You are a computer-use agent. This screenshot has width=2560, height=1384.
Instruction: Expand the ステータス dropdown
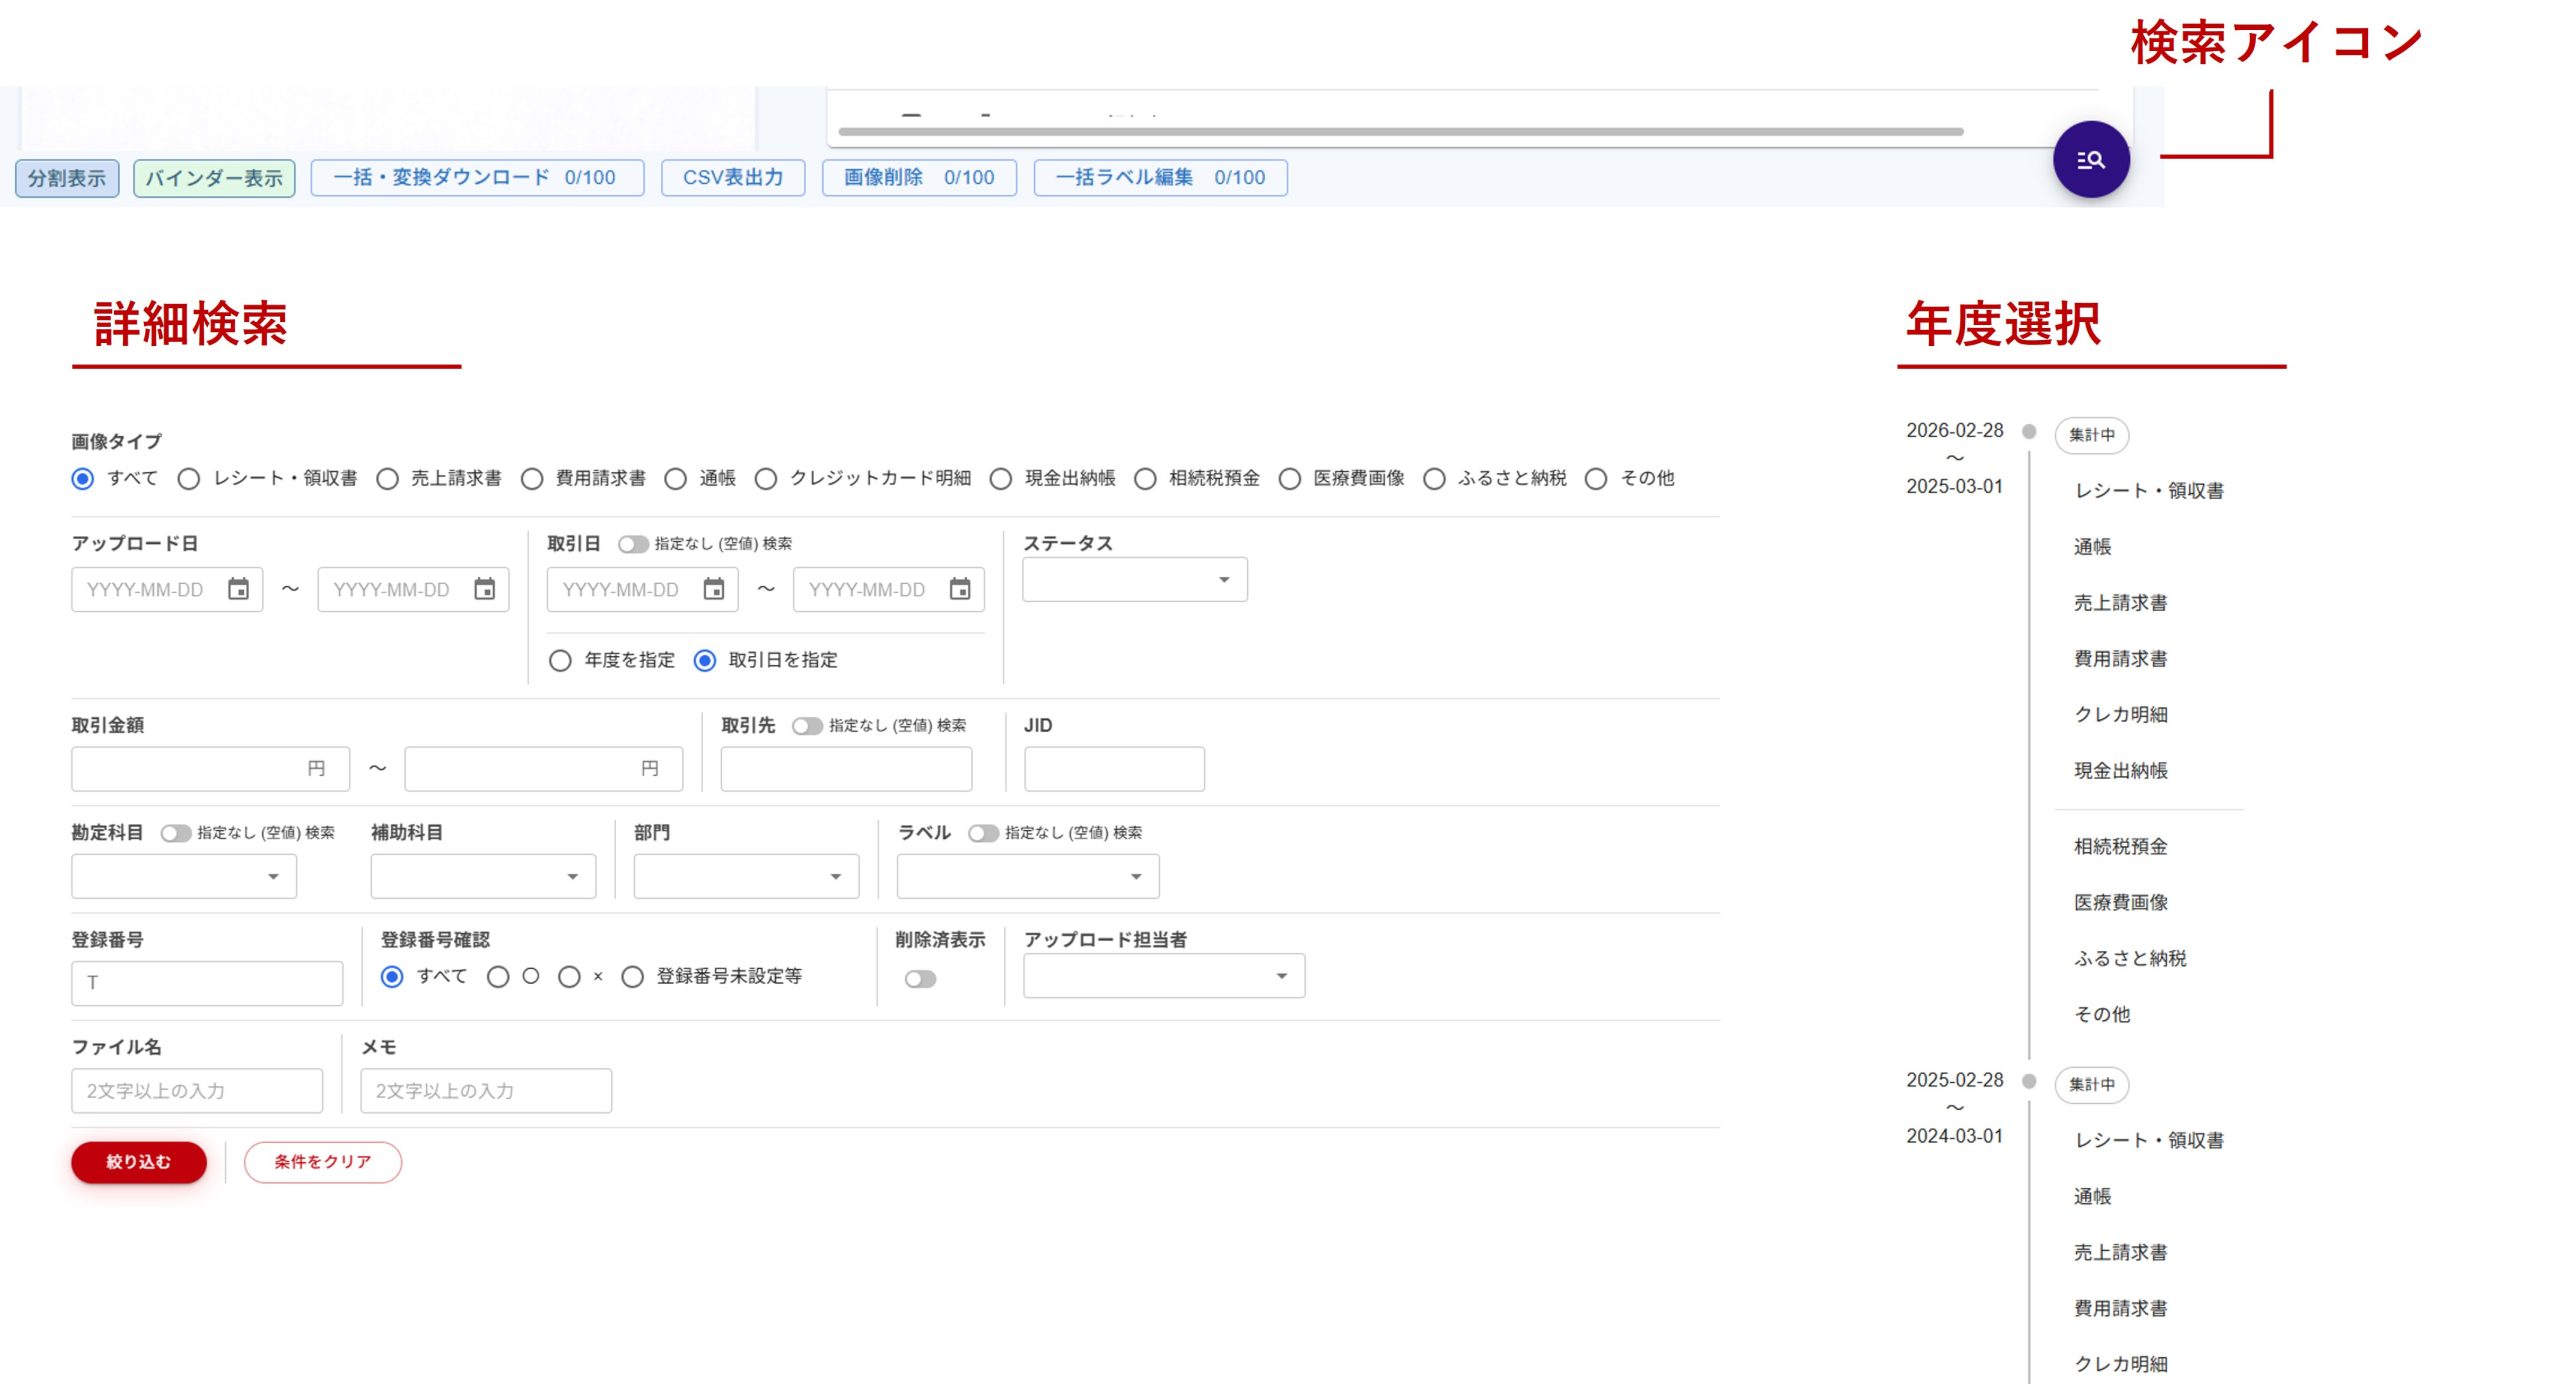coord(1134,580)
